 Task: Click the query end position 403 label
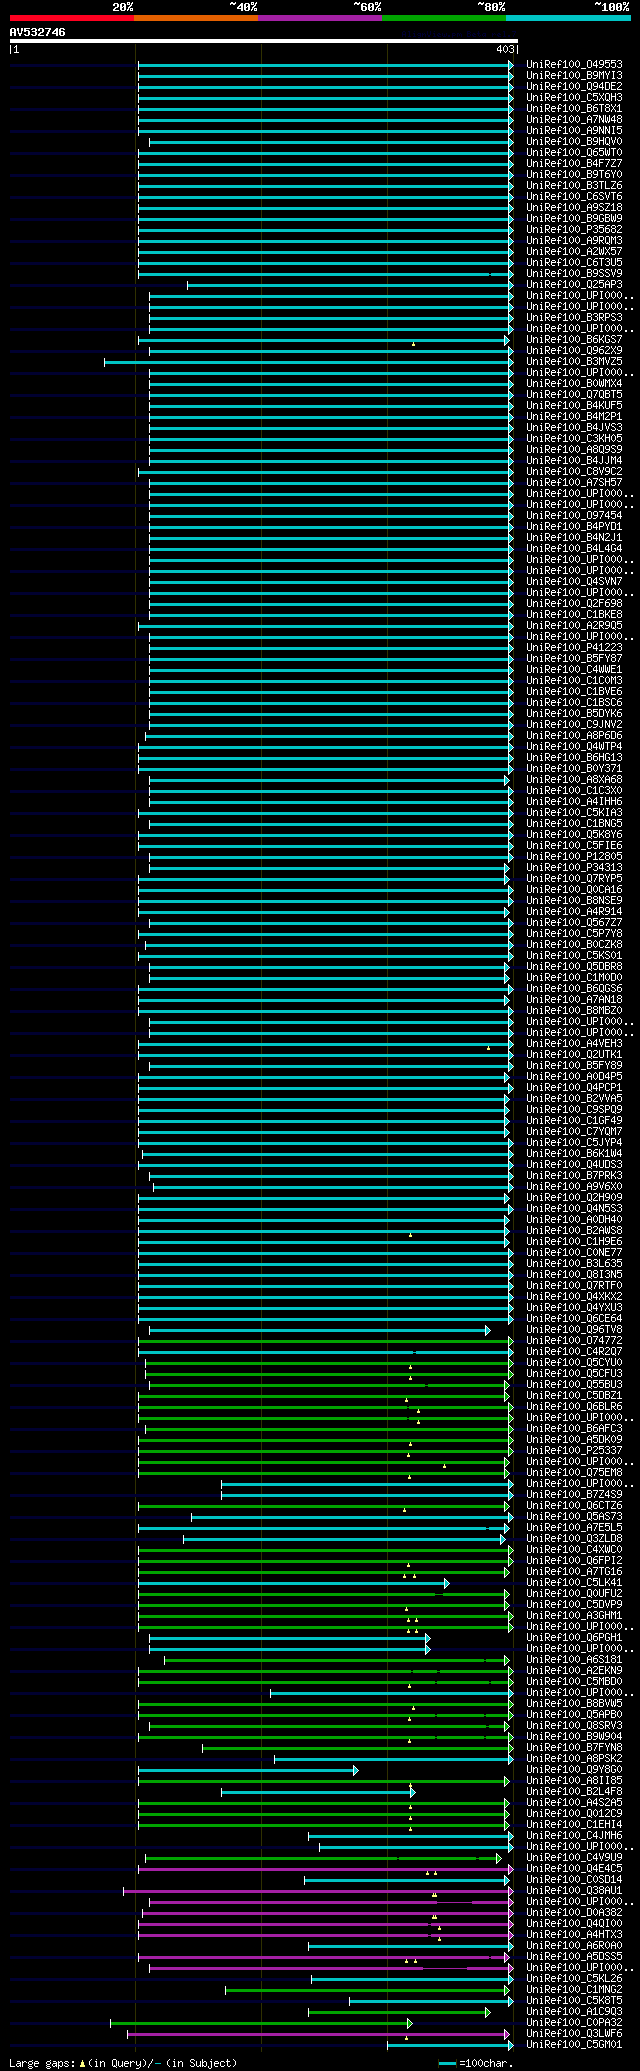[505, 49]
